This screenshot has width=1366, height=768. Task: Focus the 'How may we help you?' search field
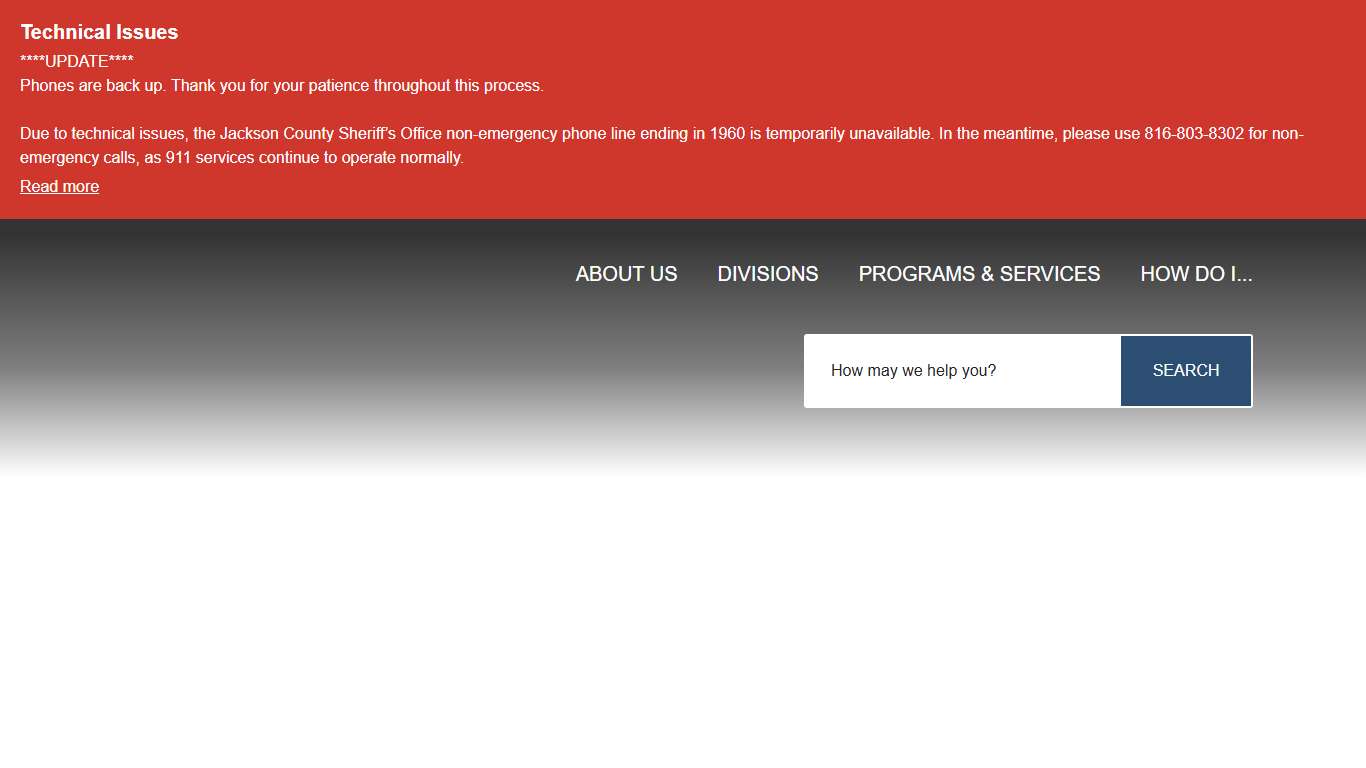click(x=962, y=371)
